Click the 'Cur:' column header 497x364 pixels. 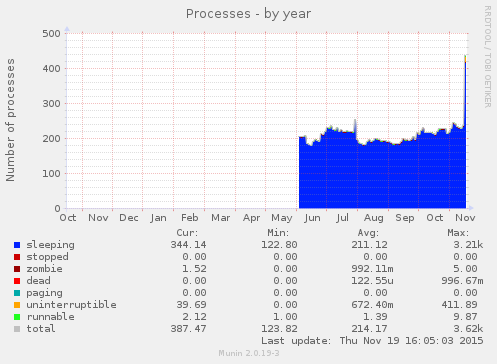coord(187,233)
